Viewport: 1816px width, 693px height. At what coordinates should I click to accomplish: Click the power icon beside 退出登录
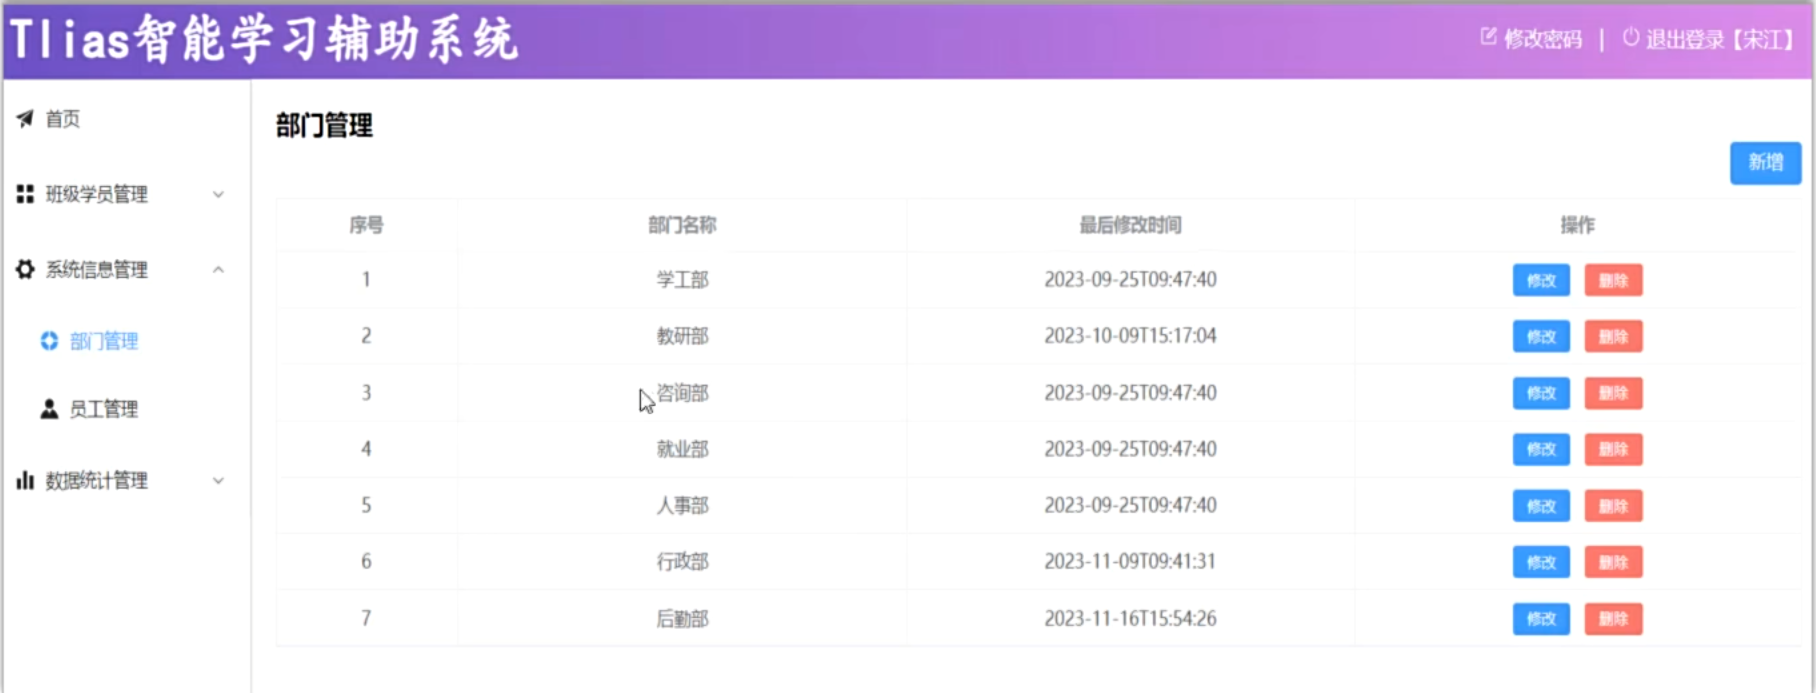pyautogui.click(x=1630, y=38)
